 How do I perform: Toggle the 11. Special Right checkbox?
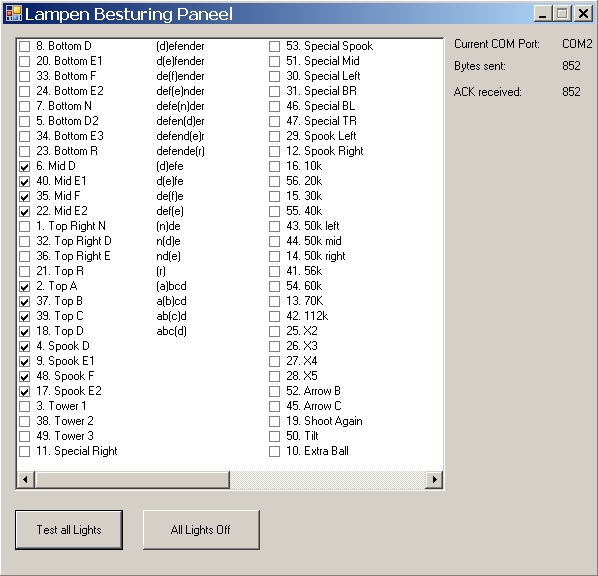click(24, 452)
